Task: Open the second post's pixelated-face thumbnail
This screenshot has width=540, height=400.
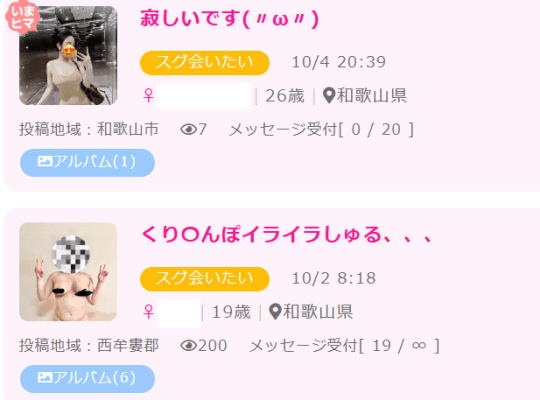Action: pyautogui.click(x=68, y=272)
